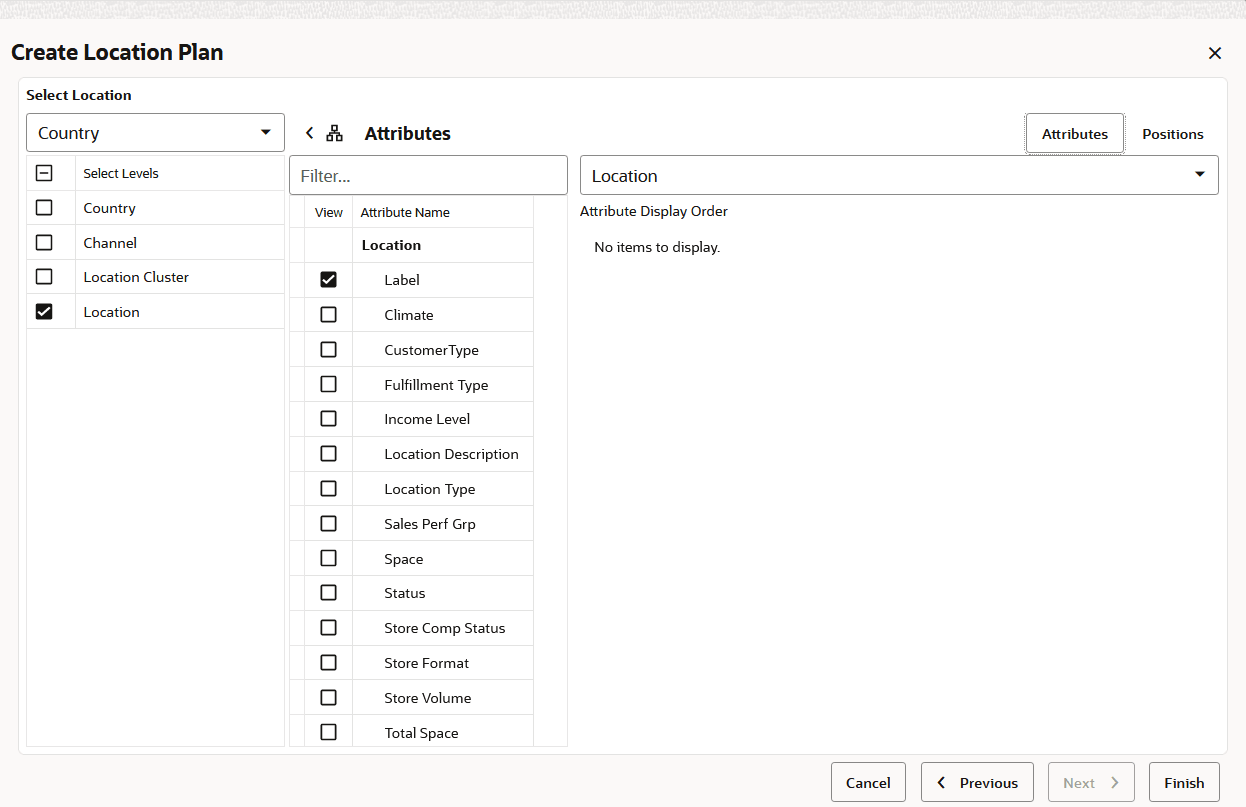1246x807 pixels.
Task: Cancel the location plan creation
Action: 868,782
